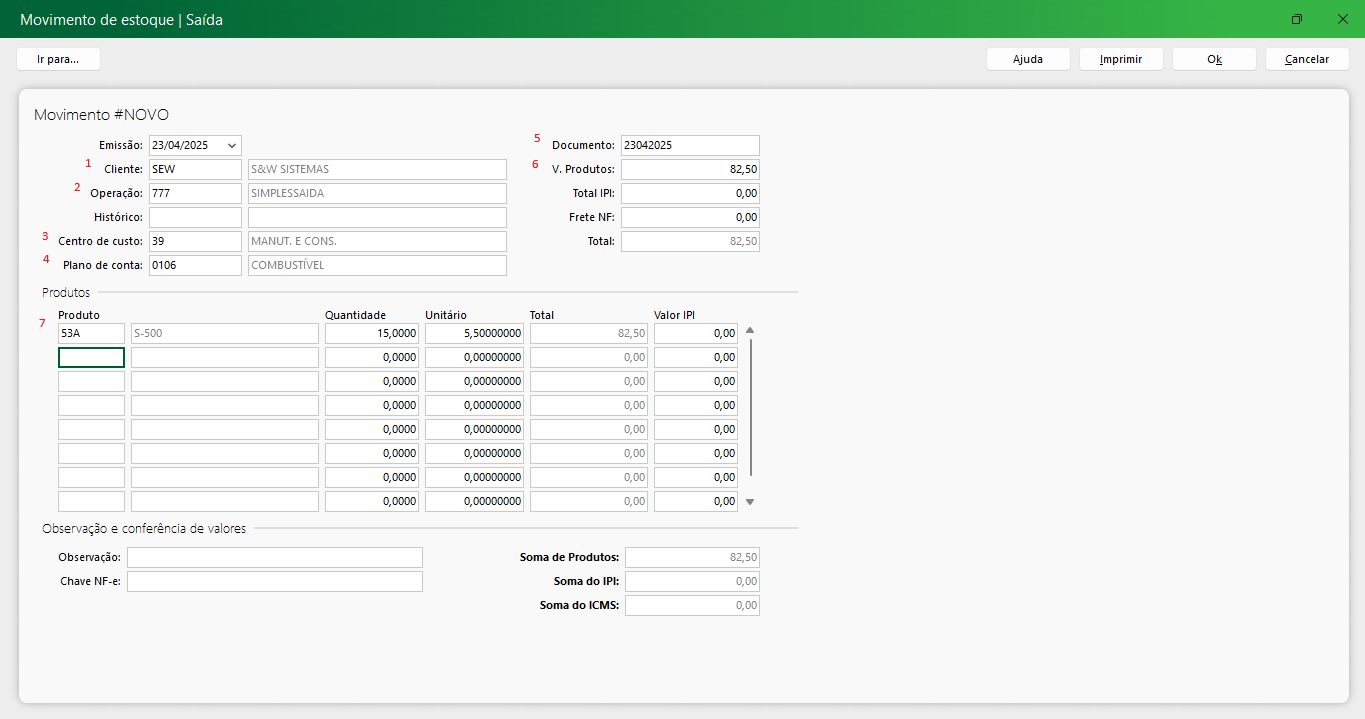Screen dimensions: 1365x719
Task: Click the Documento number field
Action: 690,145
